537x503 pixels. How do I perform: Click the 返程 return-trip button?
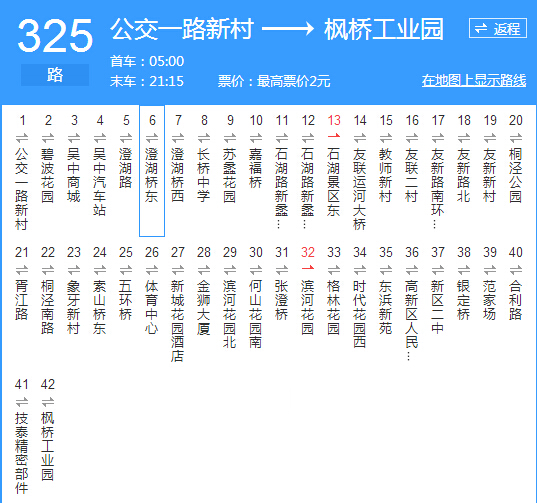498,28
